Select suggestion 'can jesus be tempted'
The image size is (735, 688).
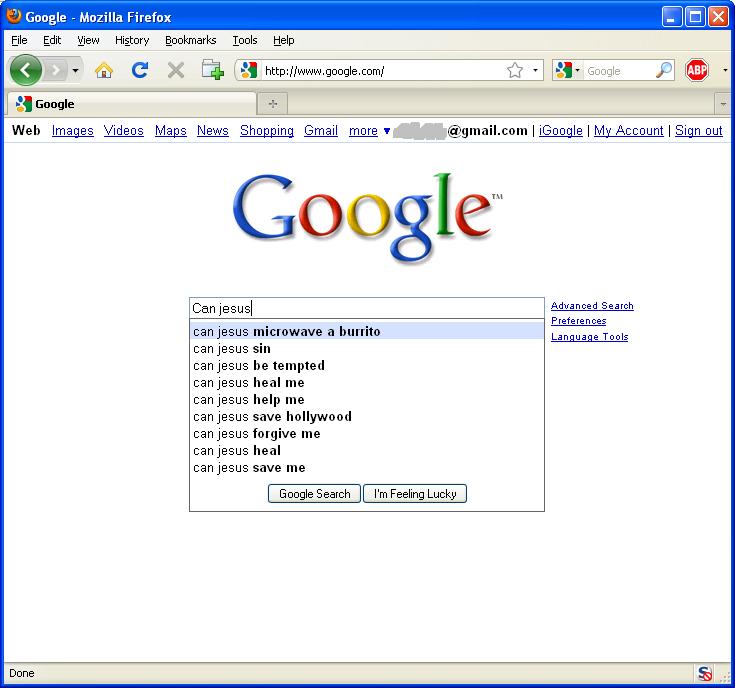pyautogui.click(x=367, y=366)
